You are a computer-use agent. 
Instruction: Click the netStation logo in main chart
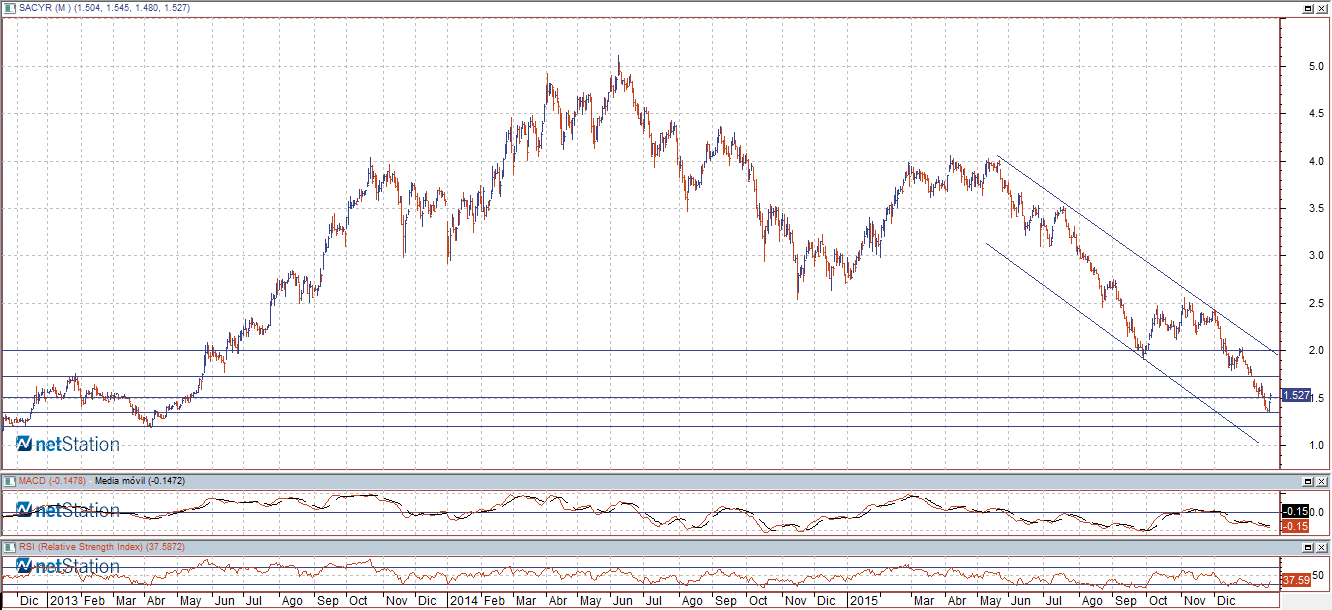pyautogui.click(x=68, y=444)
